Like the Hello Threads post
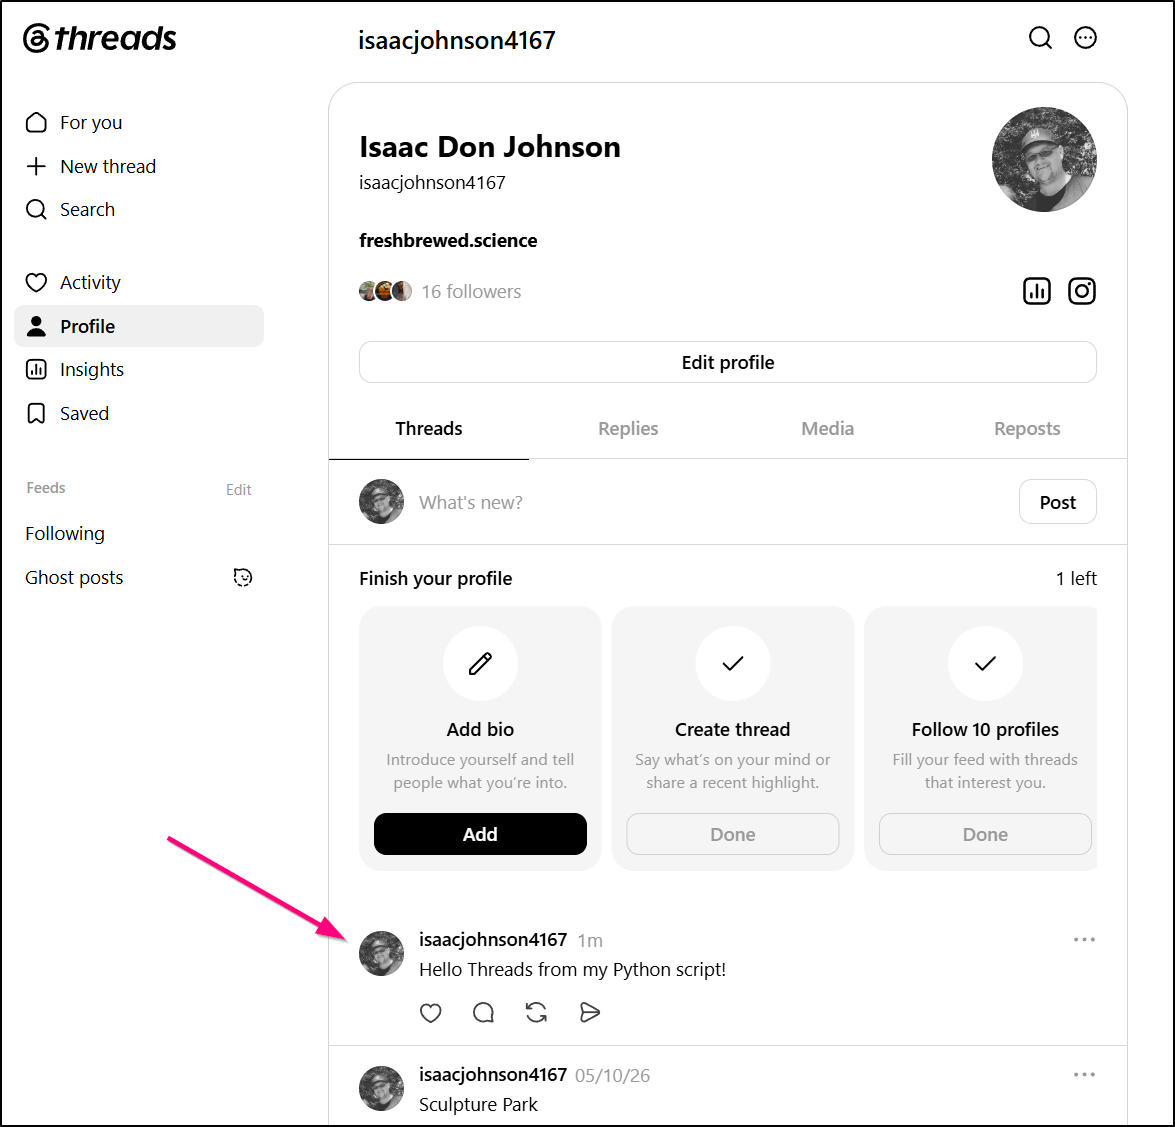Viewport: 1175px width, 1127px height. pyautogui.click(x=430, y=1013)
